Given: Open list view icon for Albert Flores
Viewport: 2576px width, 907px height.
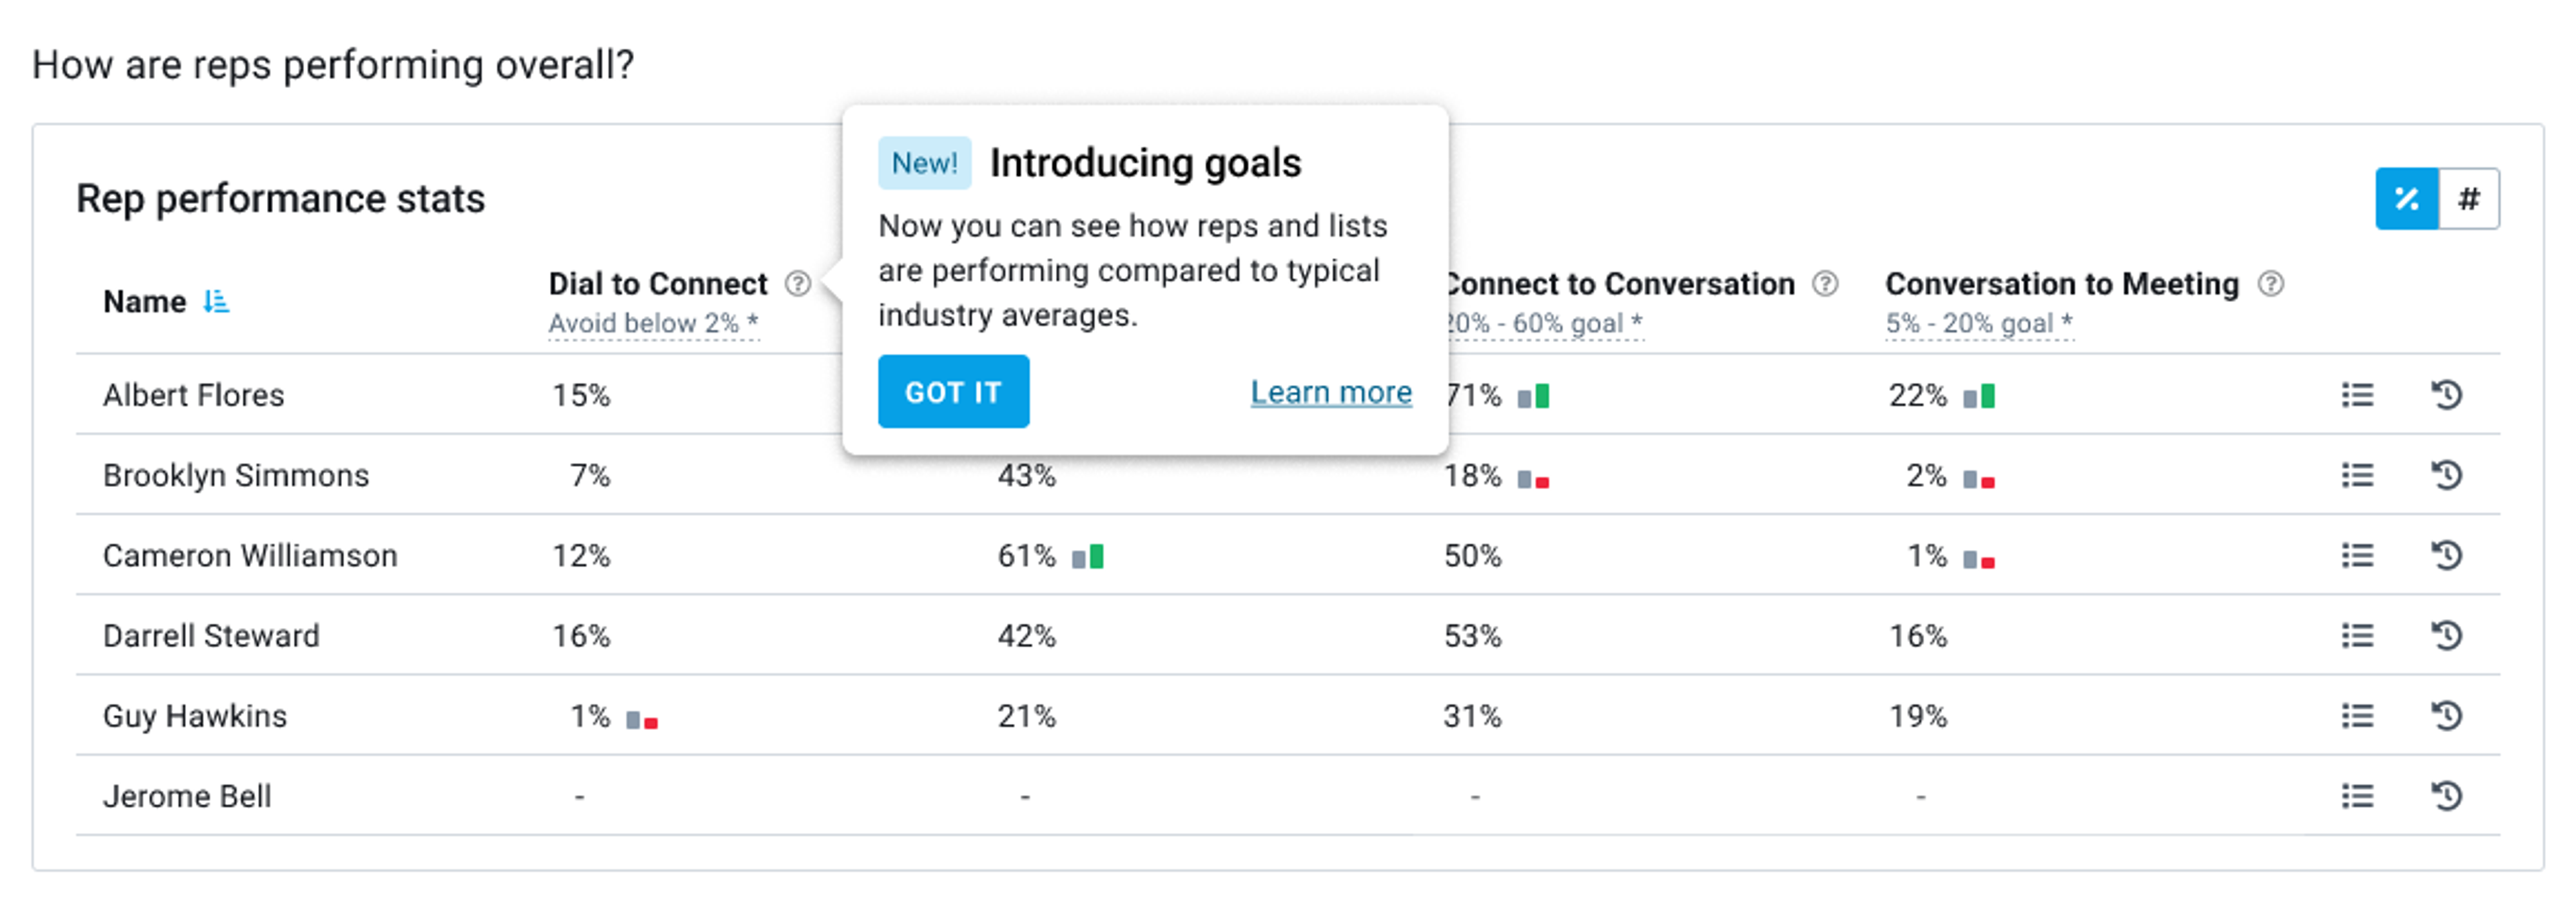Looking at the screenshot, I should (x=2356, y=395).
